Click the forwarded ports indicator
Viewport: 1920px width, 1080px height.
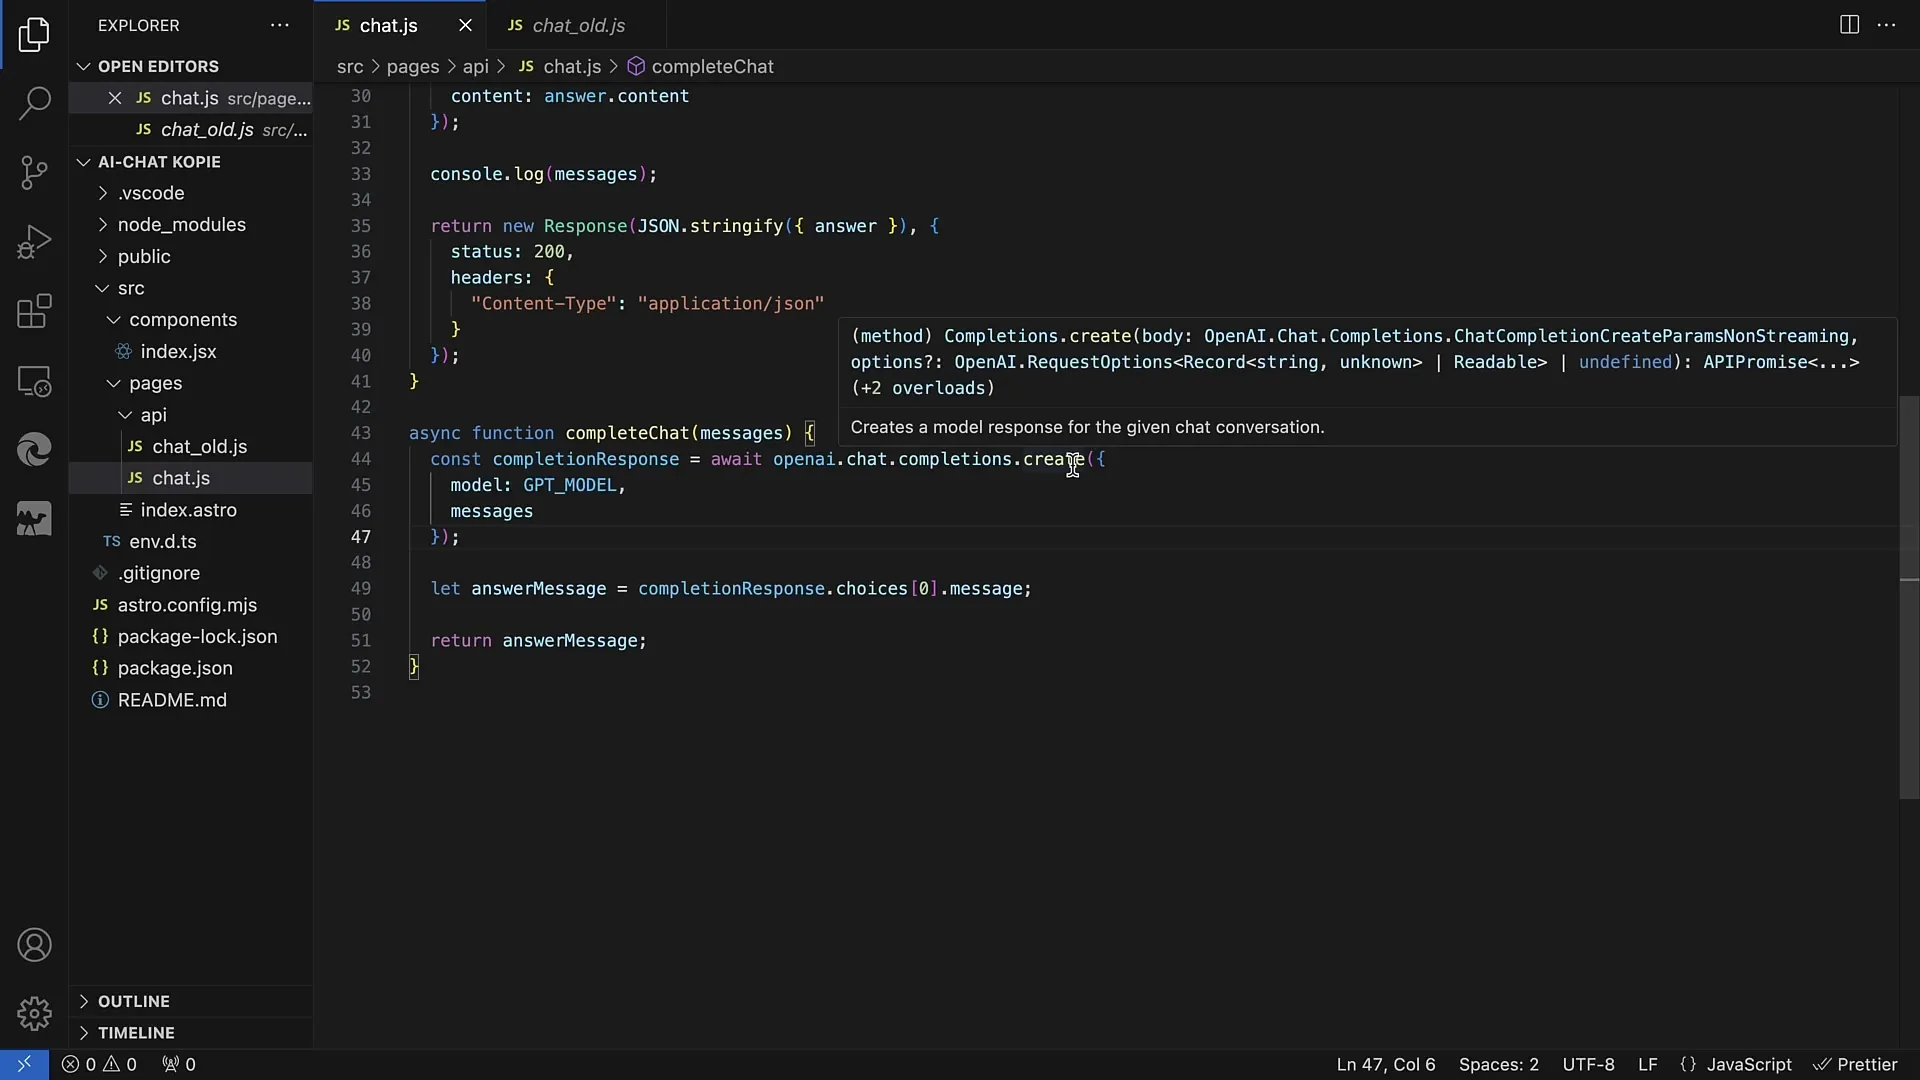(x=179, y=1064)
